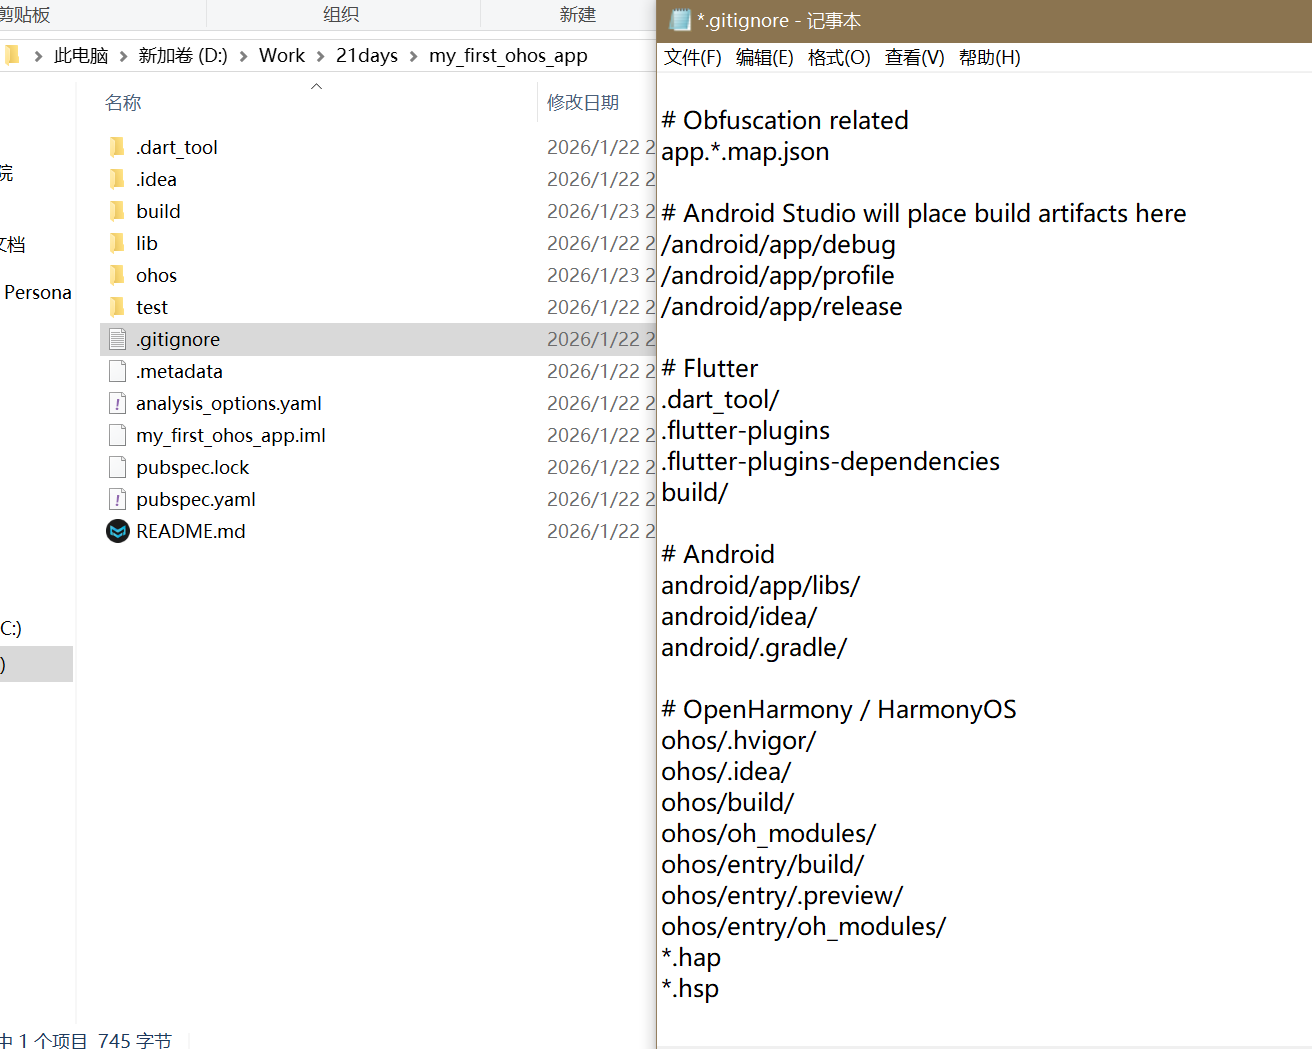
Task: Select the .dart_tool folder name
Action: 177,147
